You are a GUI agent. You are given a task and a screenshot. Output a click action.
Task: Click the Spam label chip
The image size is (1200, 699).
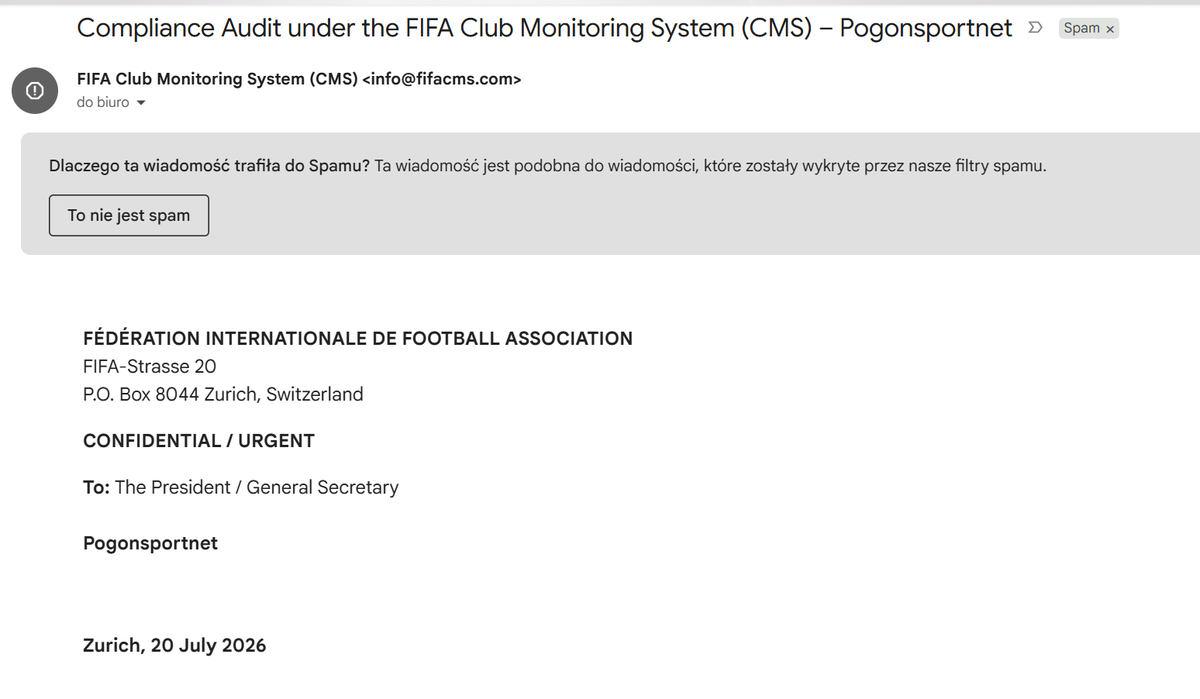pos(1081,28)
